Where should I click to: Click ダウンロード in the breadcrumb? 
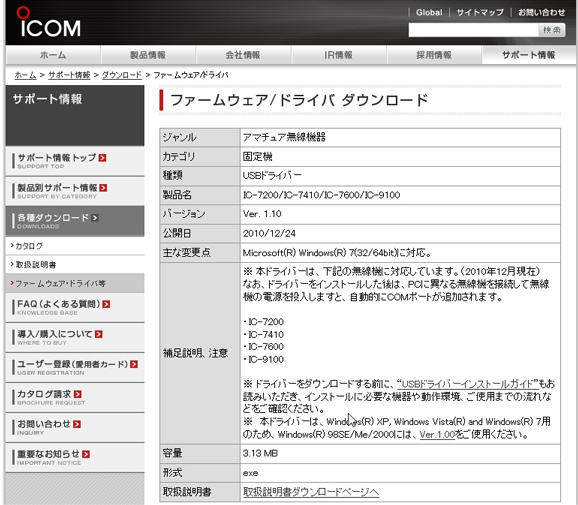click(x=122, y=75)
